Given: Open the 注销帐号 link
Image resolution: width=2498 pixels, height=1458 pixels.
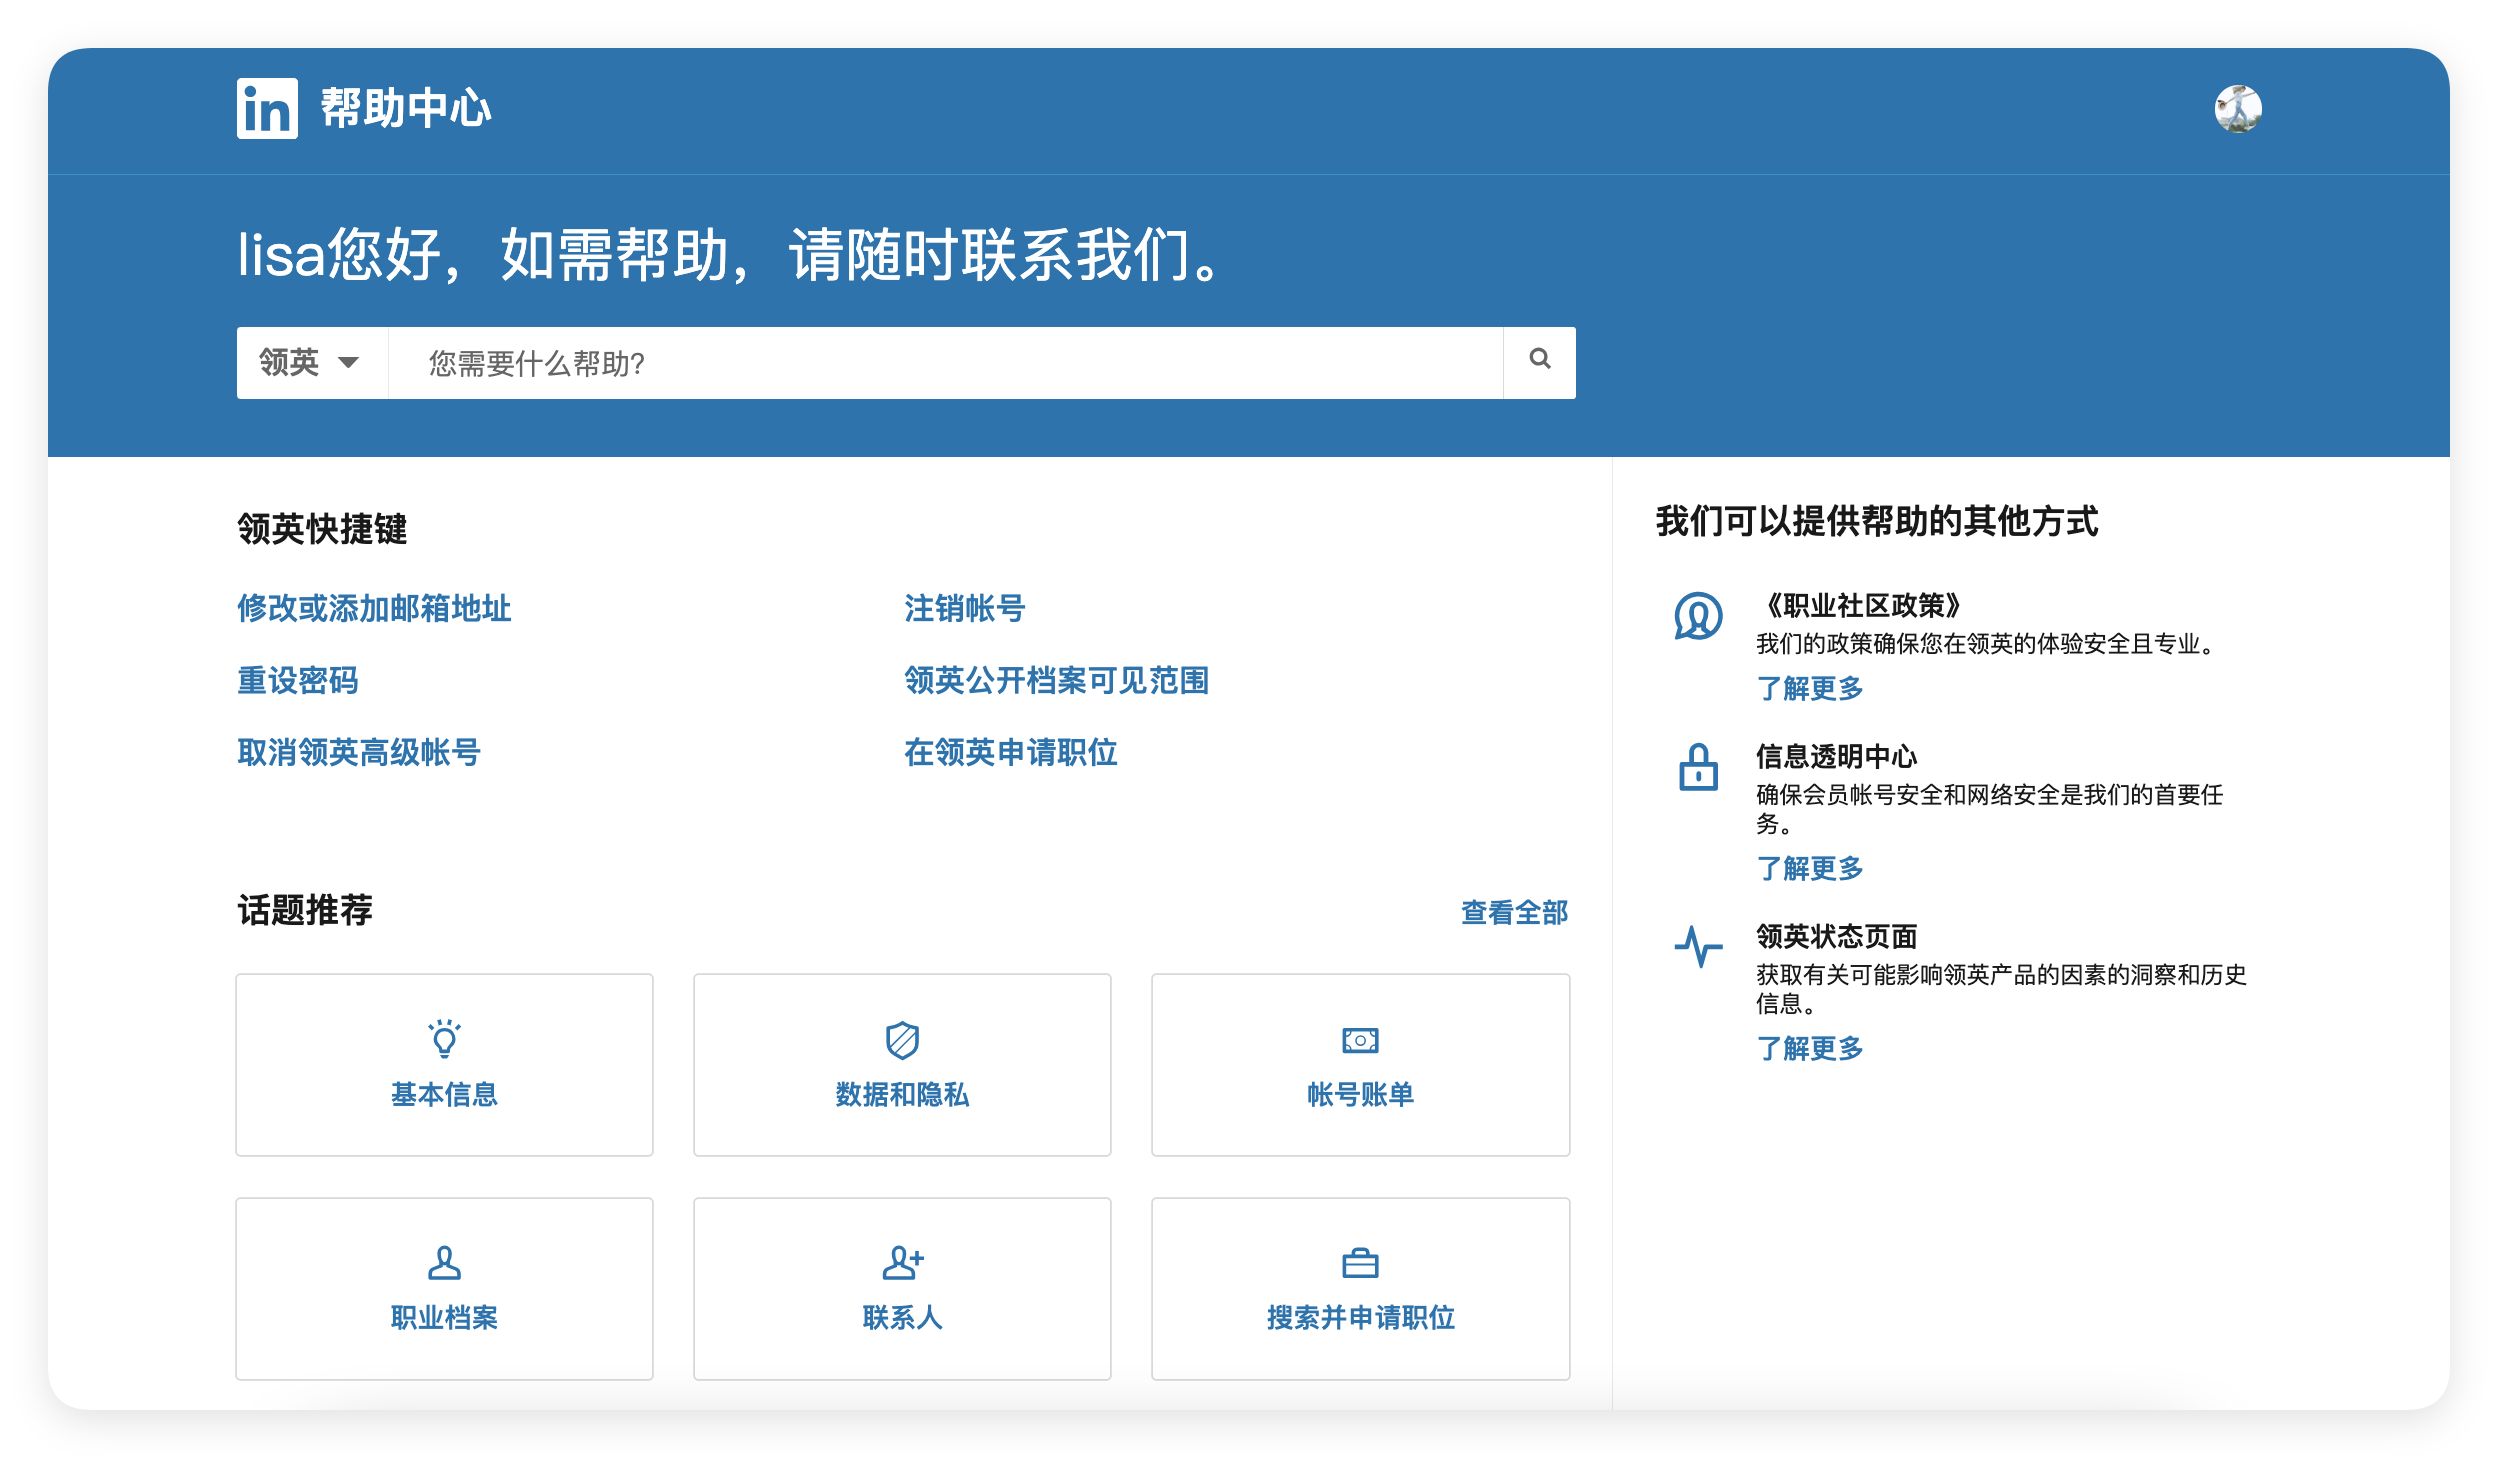Looking at the screenshot, I should 965,608.
